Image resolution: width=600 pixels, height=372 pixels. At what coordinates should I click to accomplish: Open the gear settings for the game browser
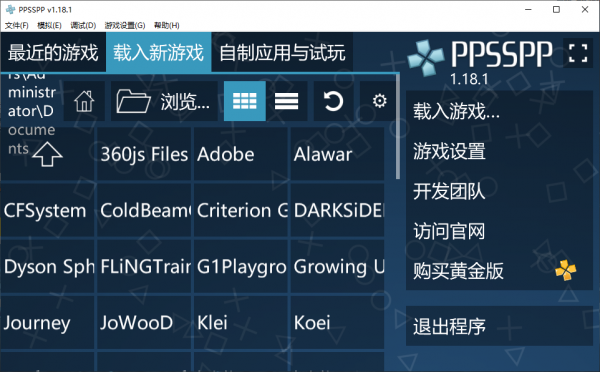pyautogui.click(x=379, y=101)
